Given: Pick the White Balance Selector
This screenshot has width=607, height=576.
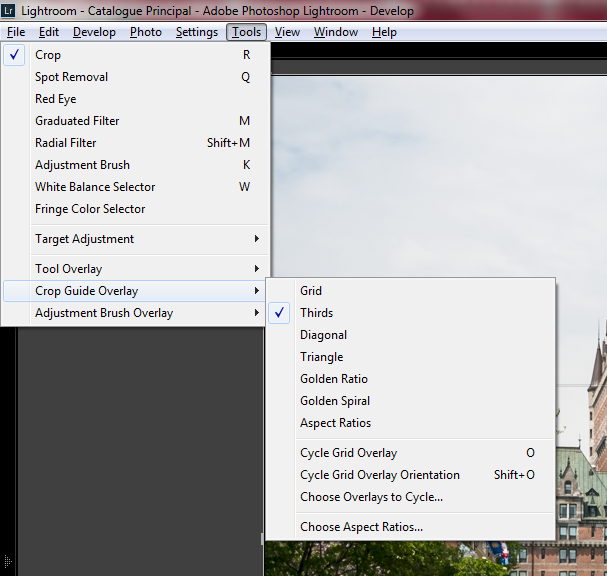Looking at the screenshot, I should (x=135, y=187).
